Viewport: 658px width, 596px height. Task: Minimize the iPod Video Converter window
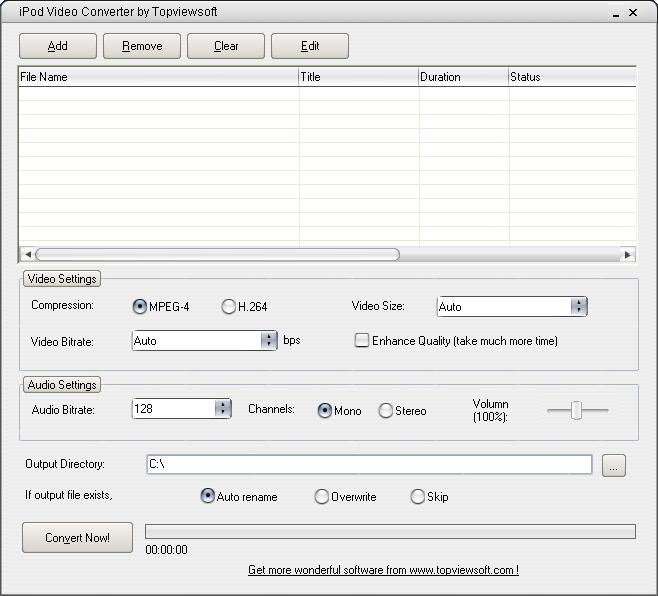coord(616,13)
